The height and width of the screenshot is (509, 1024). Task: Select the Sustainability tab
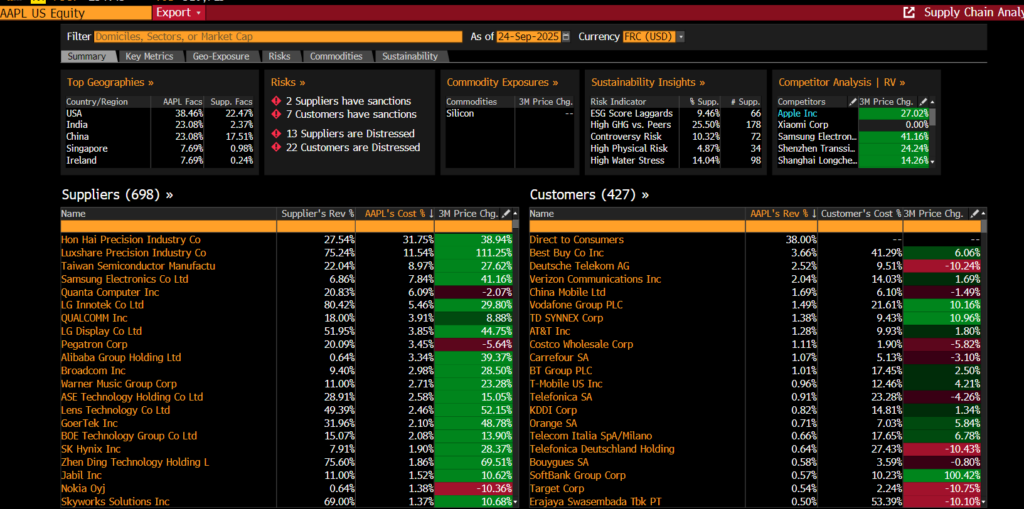pyautogui.click(x=409, y=57)
